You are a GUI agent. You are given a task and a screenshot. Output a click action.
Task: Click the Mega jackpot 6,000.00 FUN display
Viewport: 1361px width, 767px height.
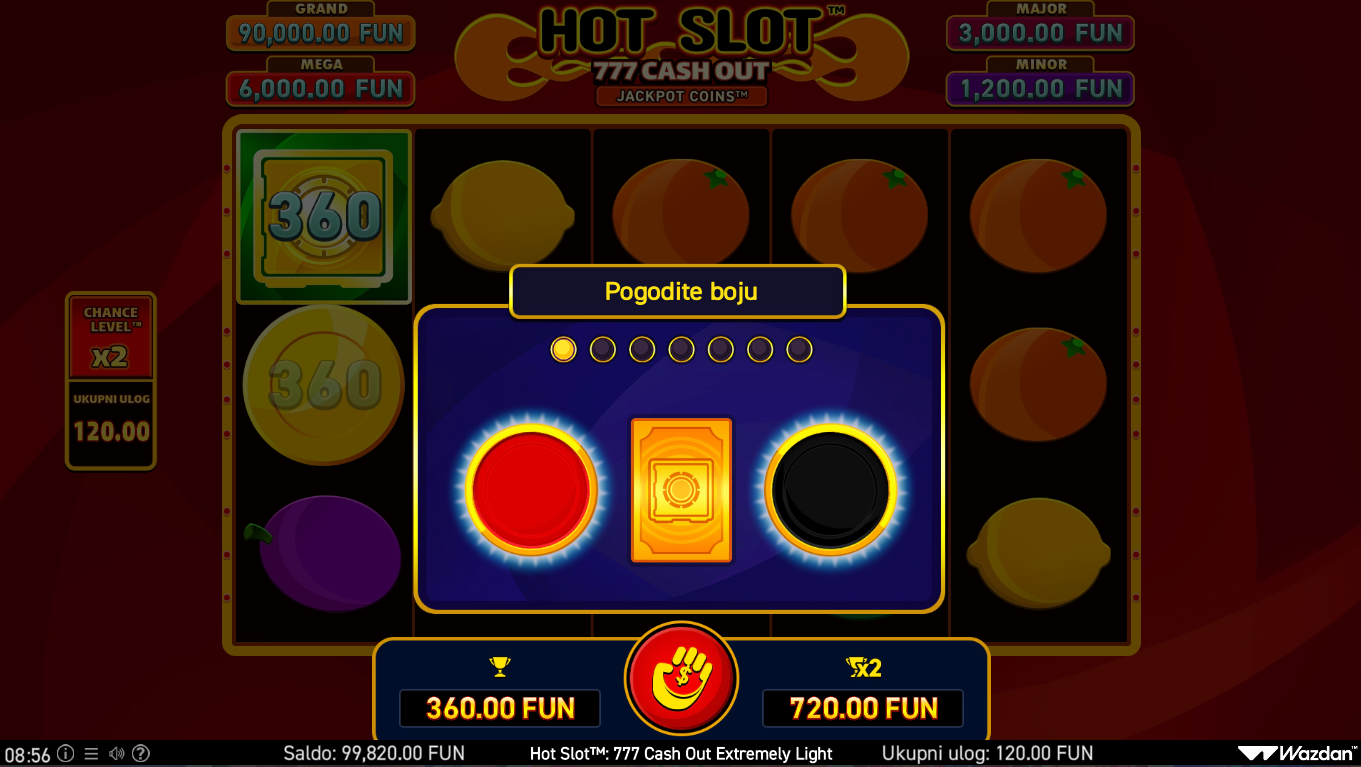point(321,88)
